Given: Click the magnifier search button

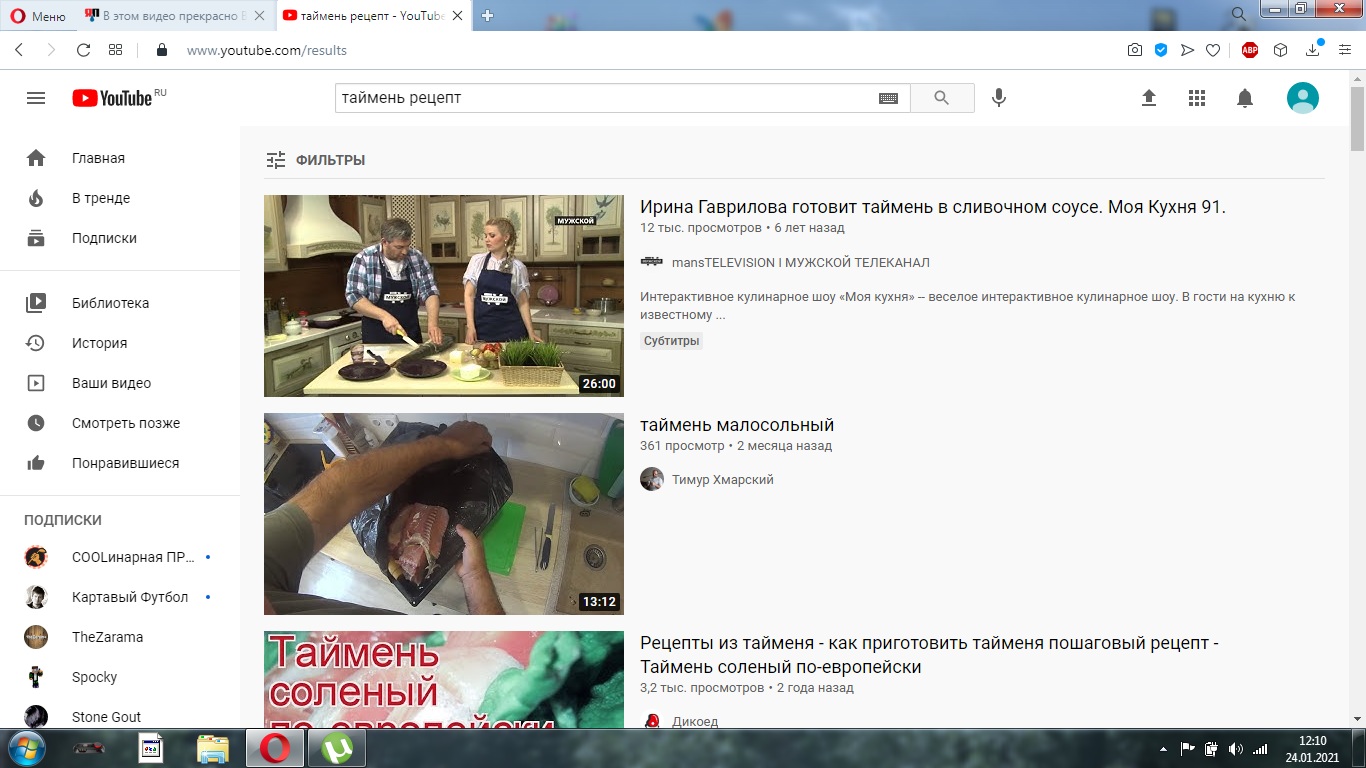Looking at the screenshot, I should pos(942,98).
